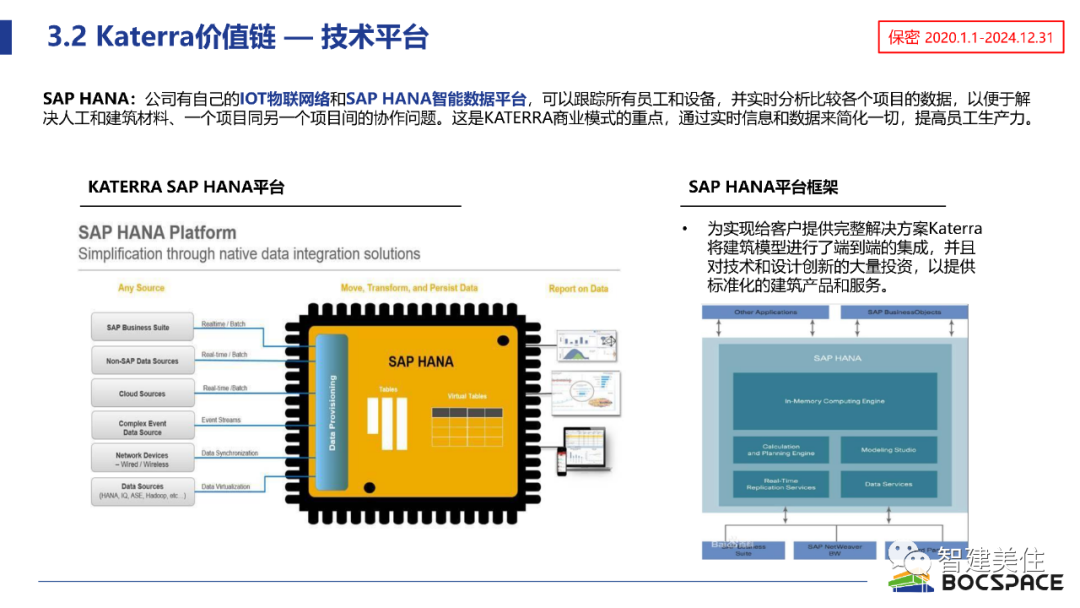Click the Data Virtualization connector label
The width and height of the screenshot is (1080, 608).
pos(226,486)
